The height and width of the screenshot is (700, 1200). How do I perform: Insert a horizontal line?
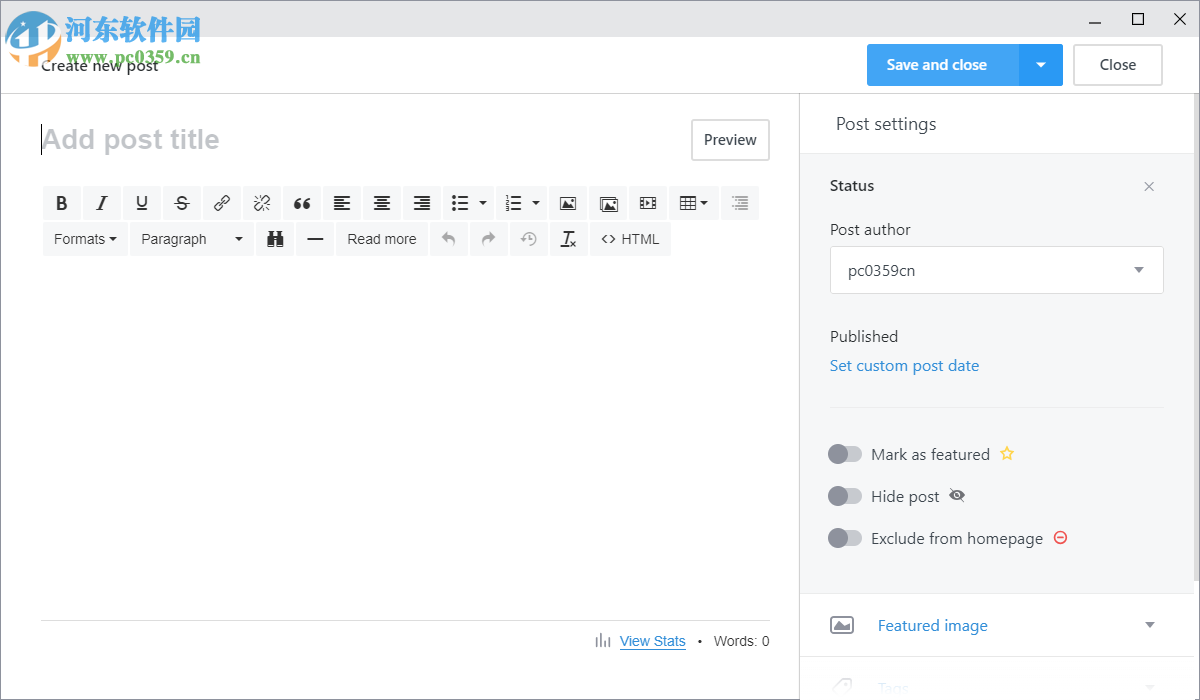[315, 239]
